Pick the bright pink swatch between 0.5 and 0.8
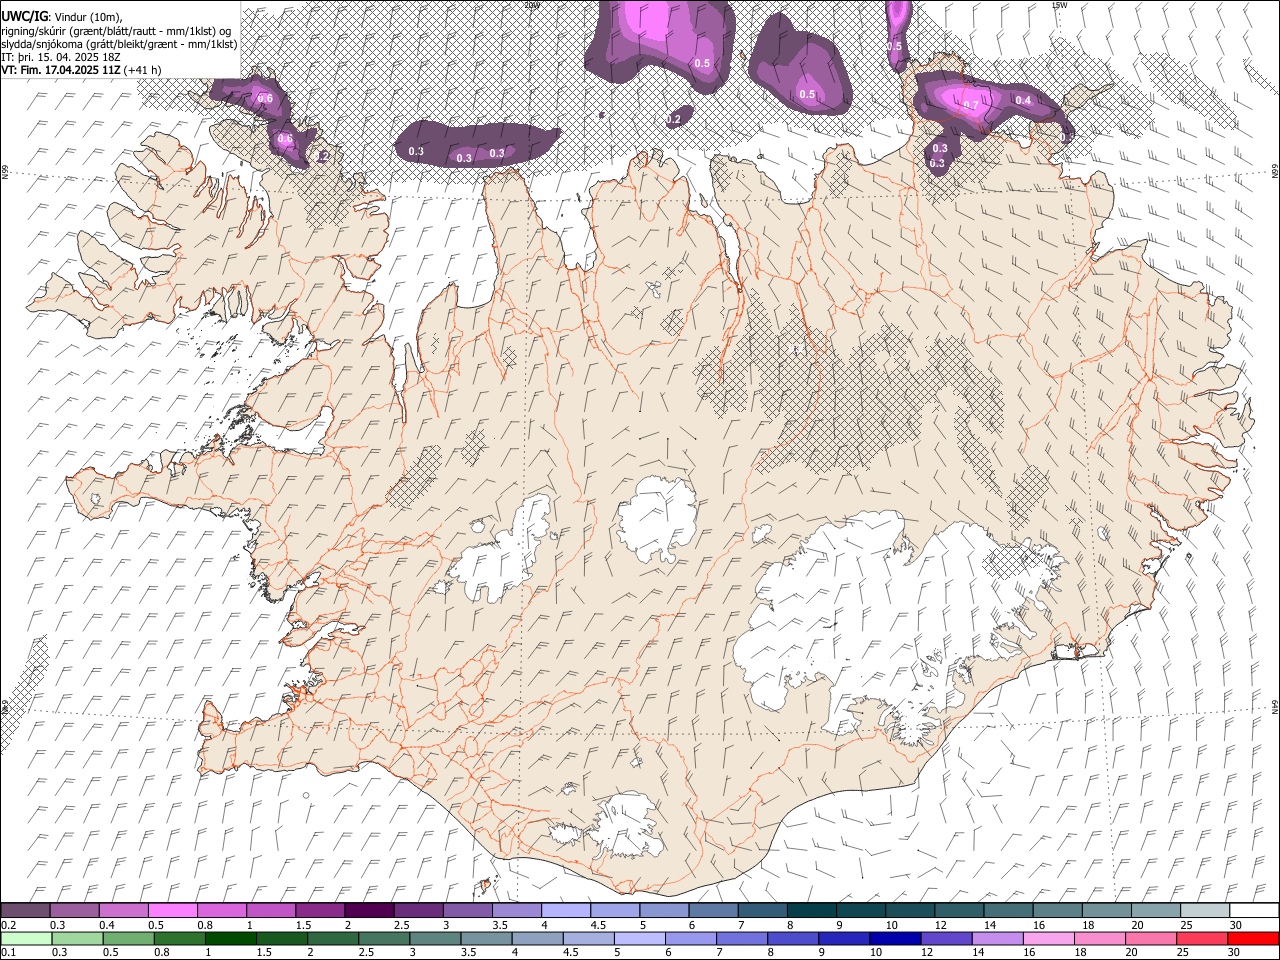The image size is (1280, 960). point(172,911)
